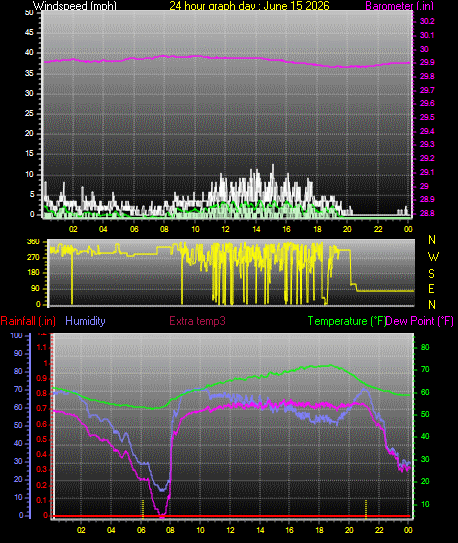
Task: Click the windspeed axis value 15
Action: 29,153
